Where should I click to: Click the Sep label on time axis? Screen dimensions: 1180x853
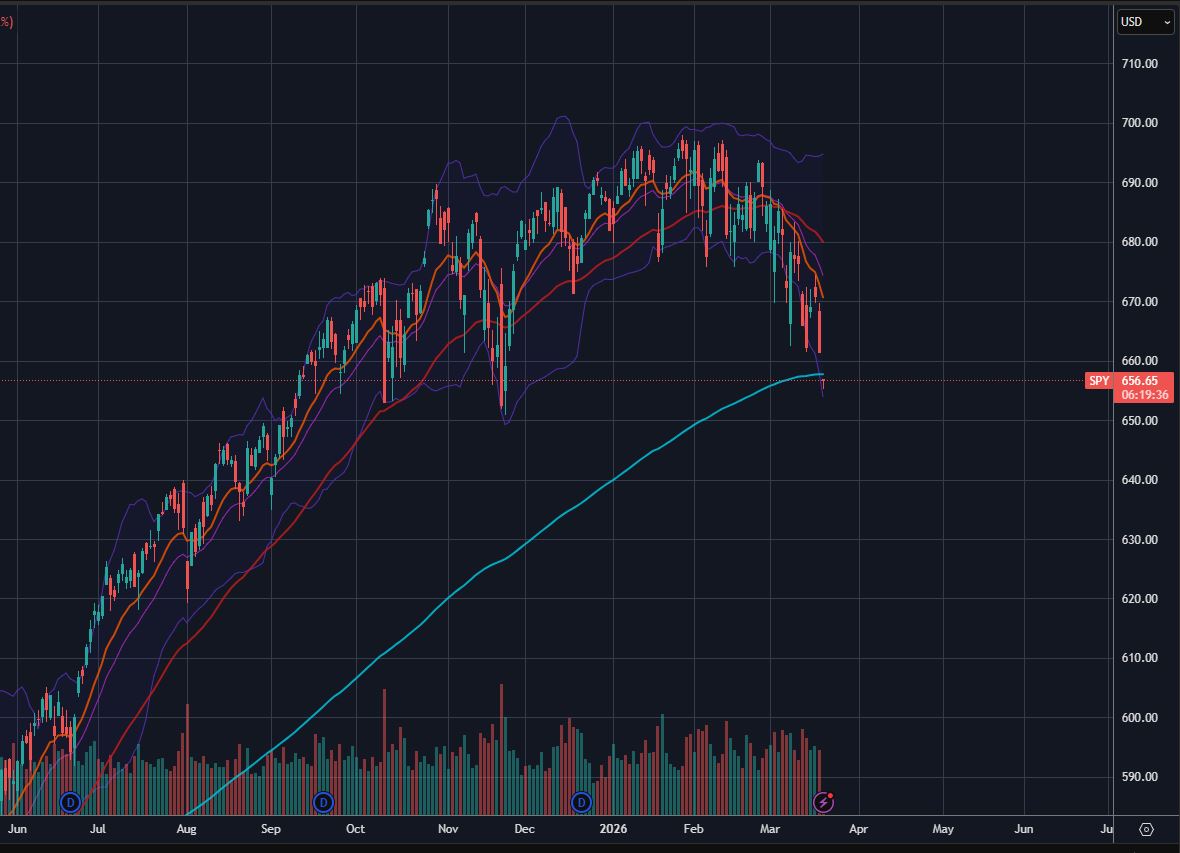tap(271, 829)
